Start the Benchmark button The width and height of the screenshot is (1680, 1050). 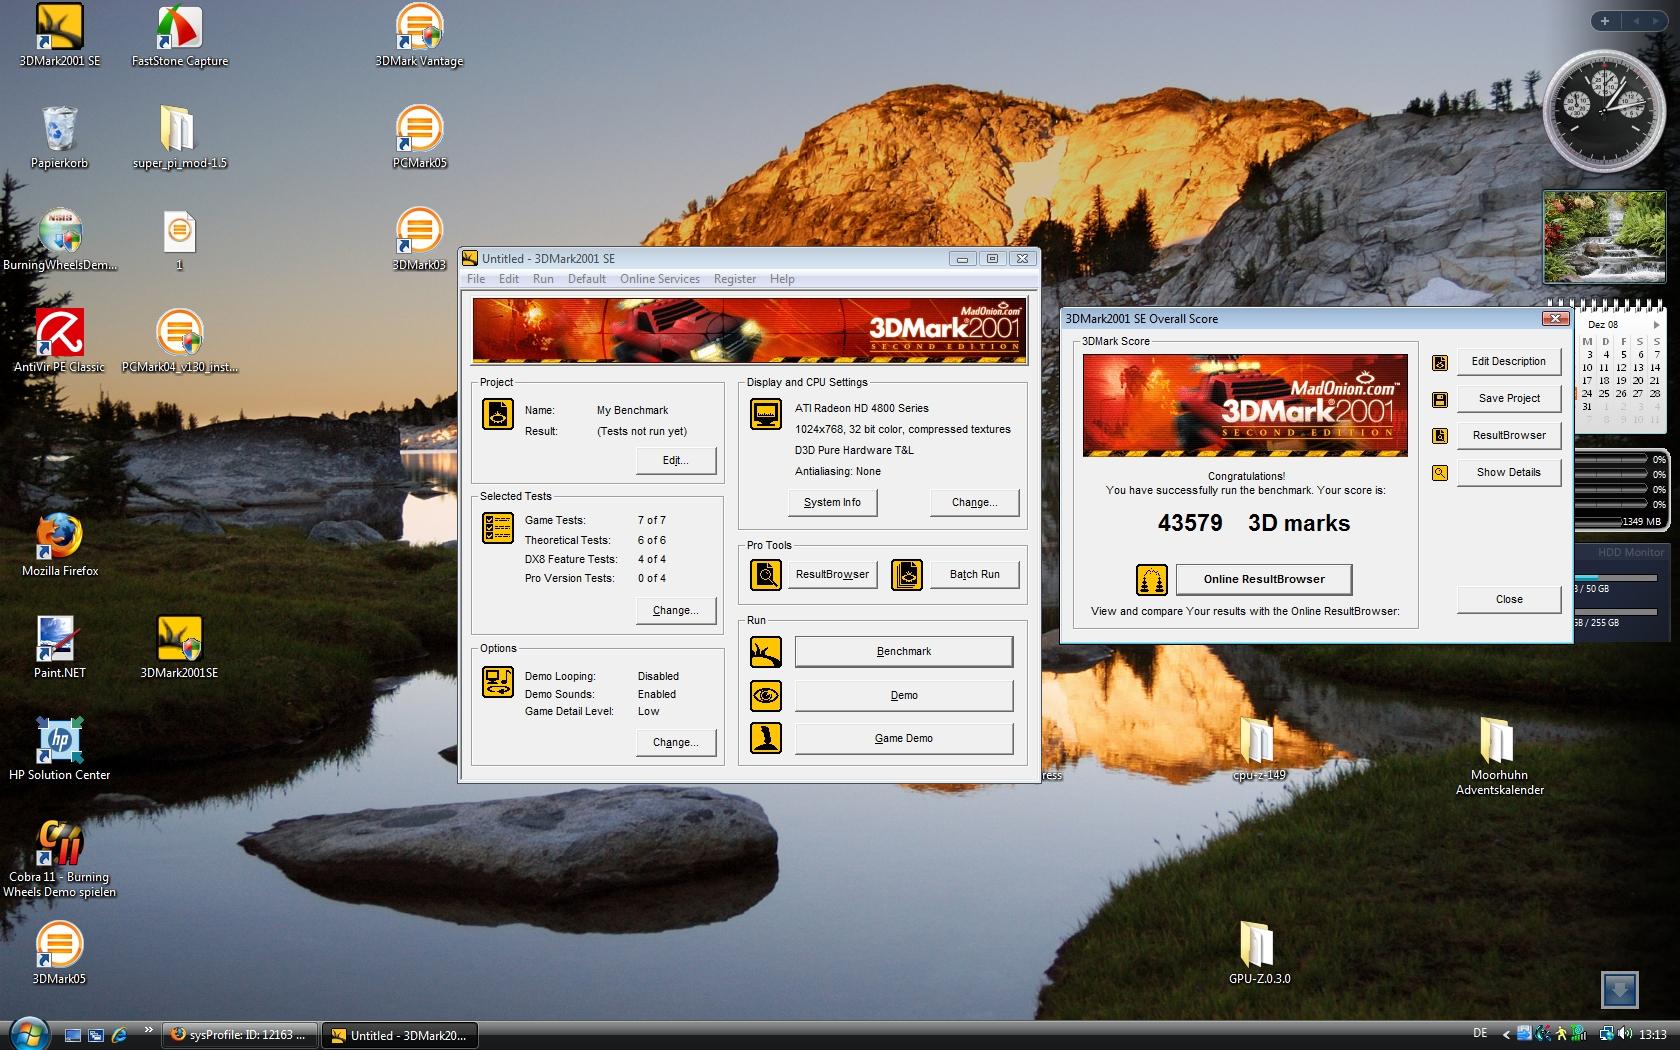pos(904,651)
